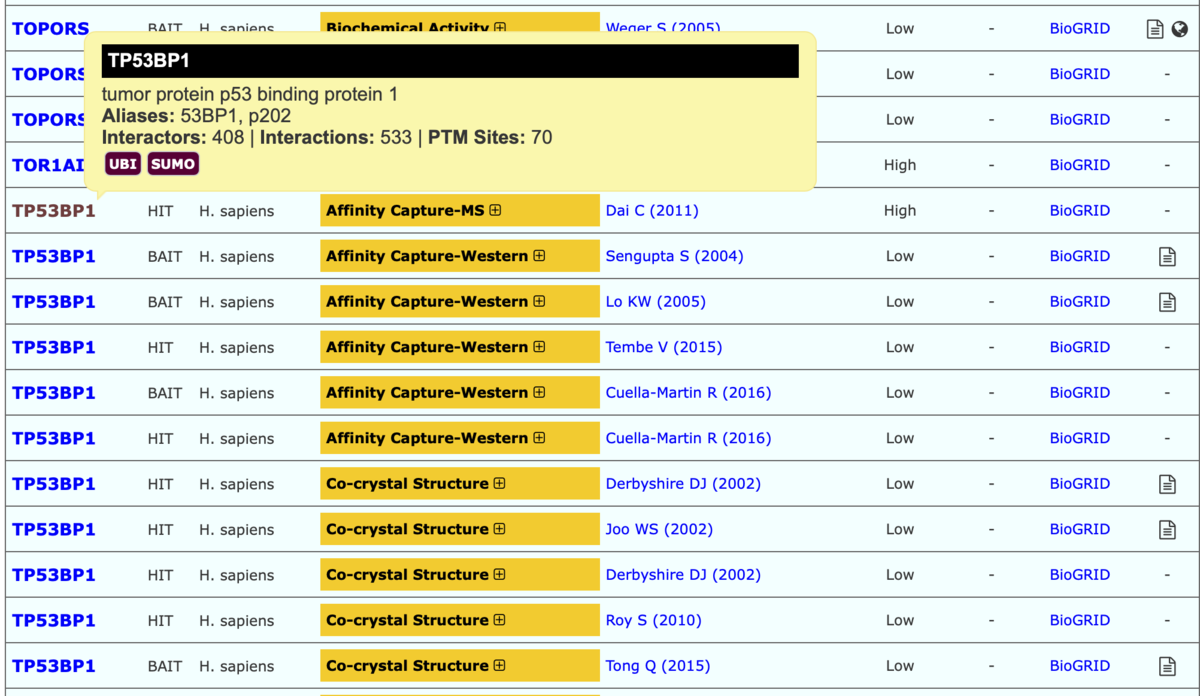The image size is (1200, 696).
Task: Click the note icon in Joo WS row
Action: [1167, 530]
